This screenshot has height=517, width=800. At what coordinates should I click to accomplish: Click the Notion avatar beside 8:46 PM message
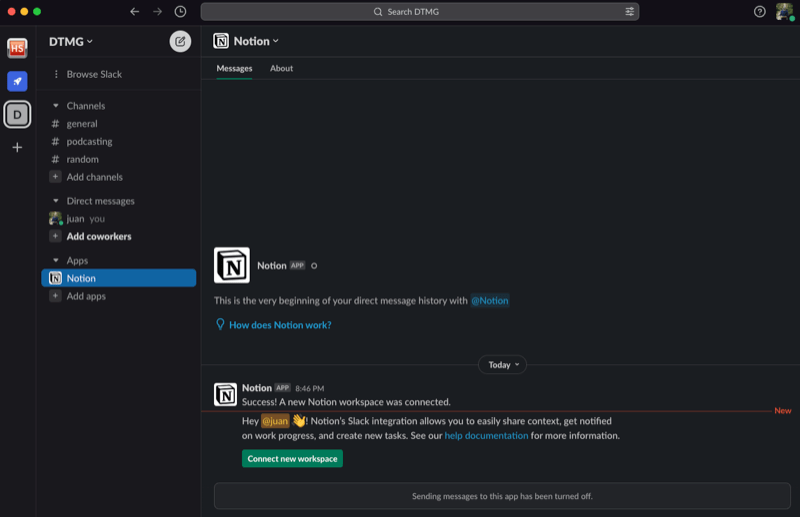(225, 395)
